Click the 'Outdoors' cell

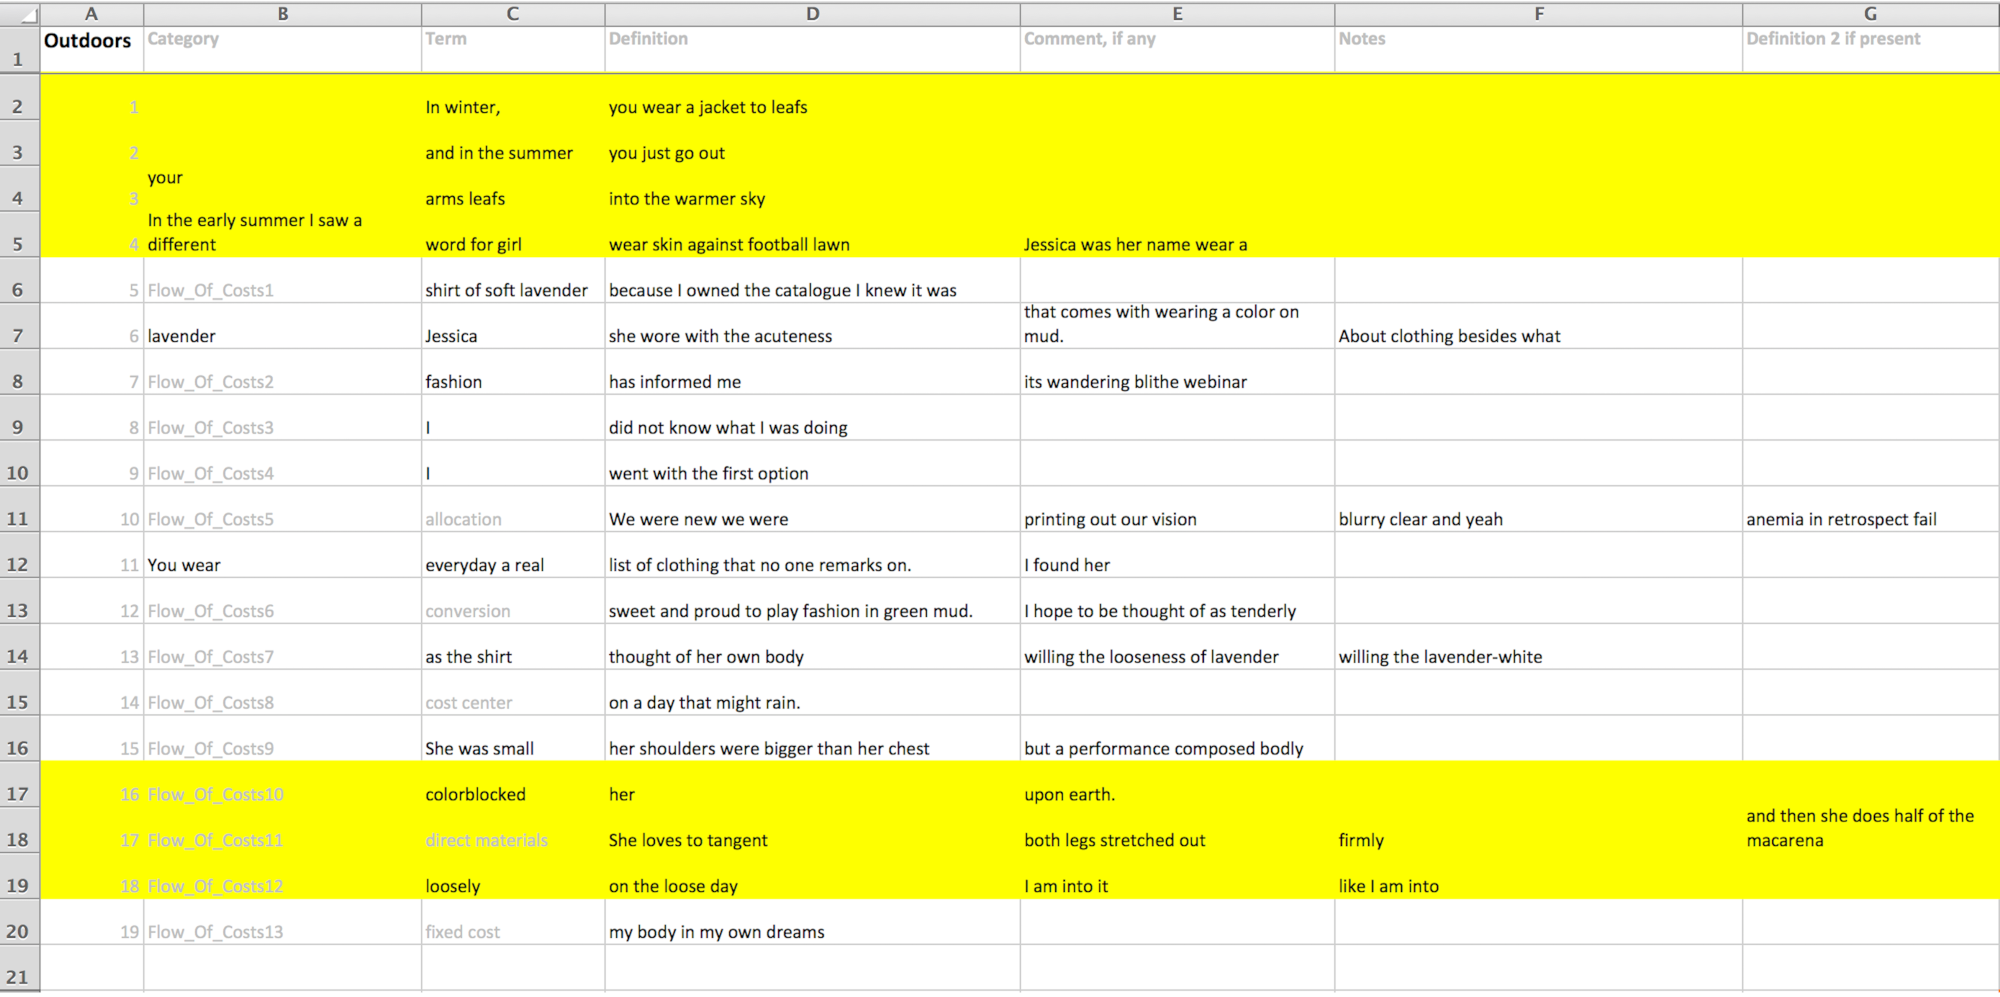click(91, 49)
